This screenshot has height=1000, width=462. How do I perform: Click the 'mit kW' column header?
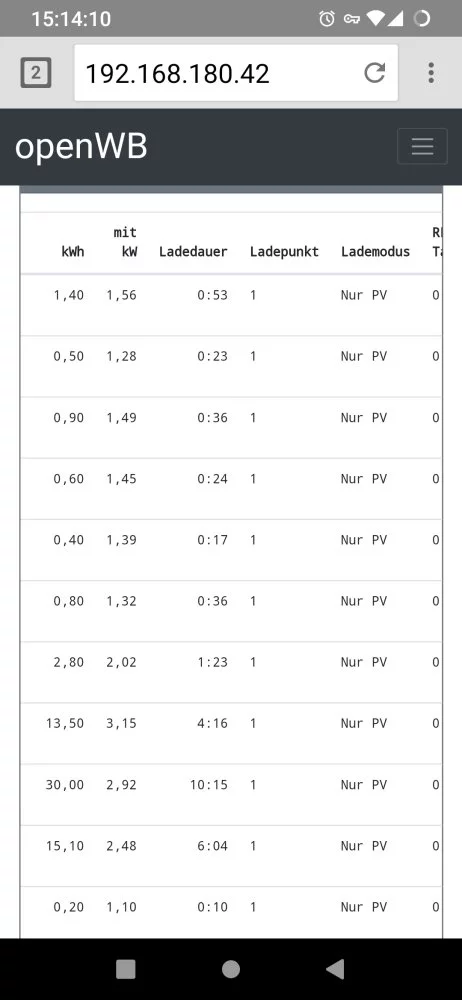(126, 242)
